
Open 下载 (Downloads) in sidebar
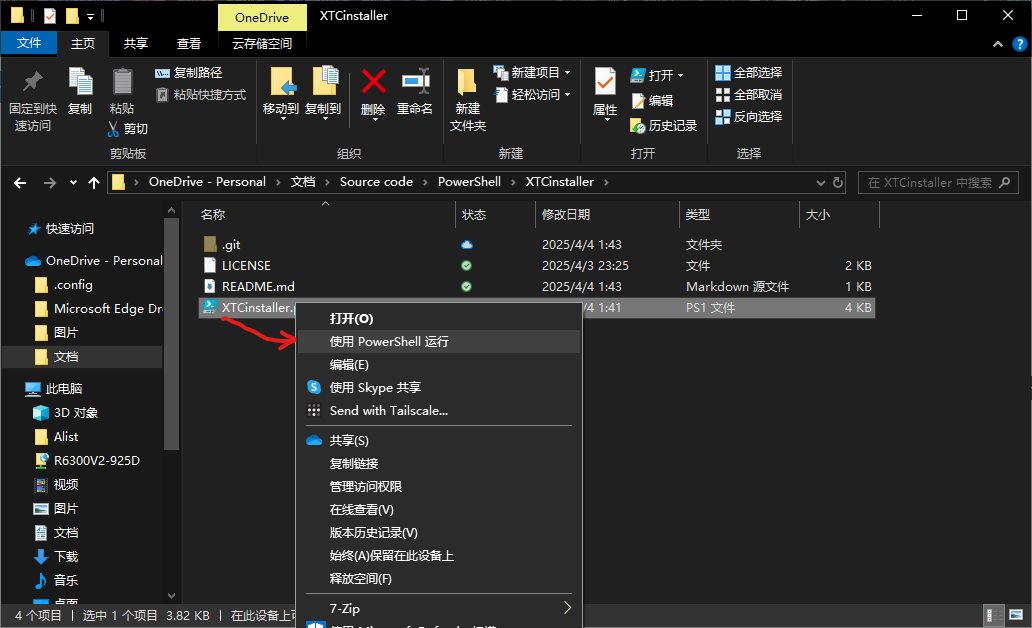tap(66, 556)
